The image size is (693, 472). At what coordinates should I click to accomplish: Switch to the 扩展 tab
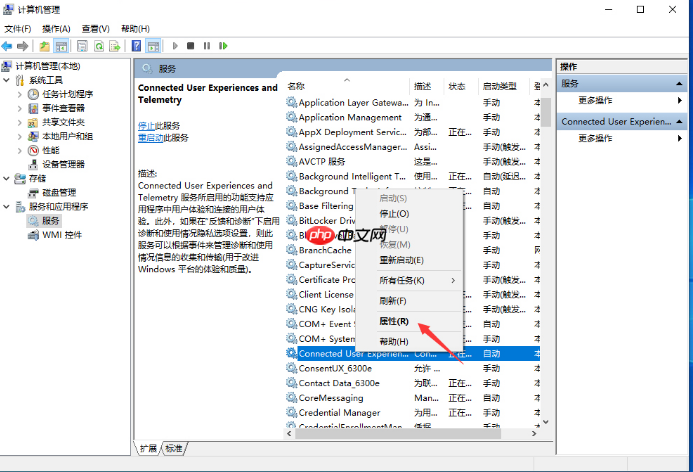point(148,449)
